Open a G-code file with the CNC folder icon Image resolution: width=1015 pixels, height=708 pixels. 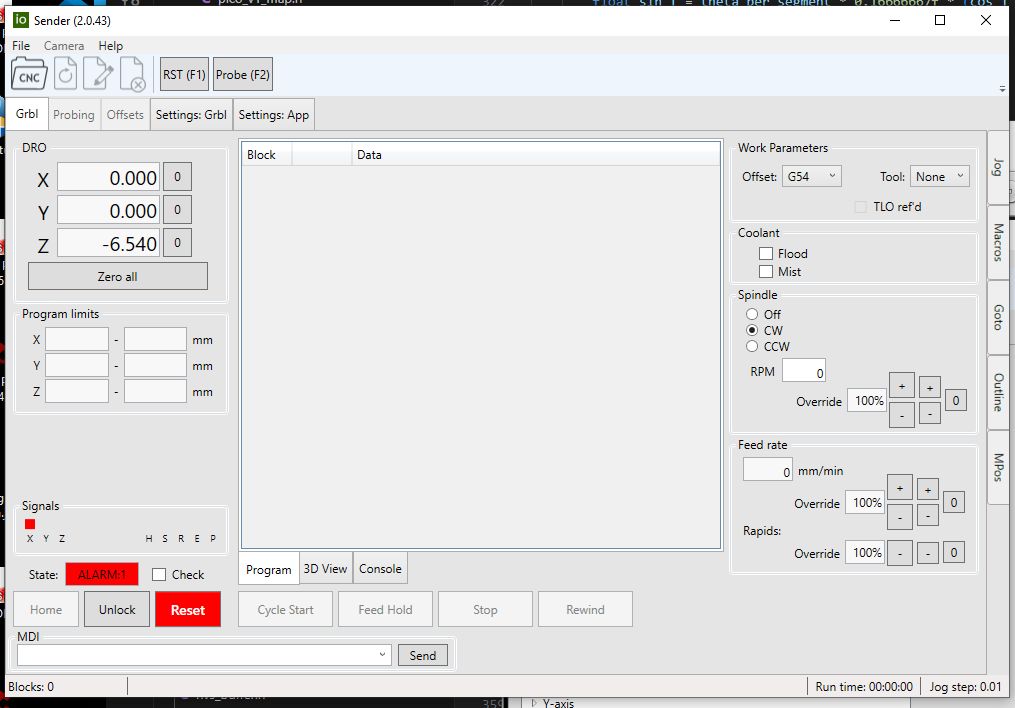pos(28,74)
